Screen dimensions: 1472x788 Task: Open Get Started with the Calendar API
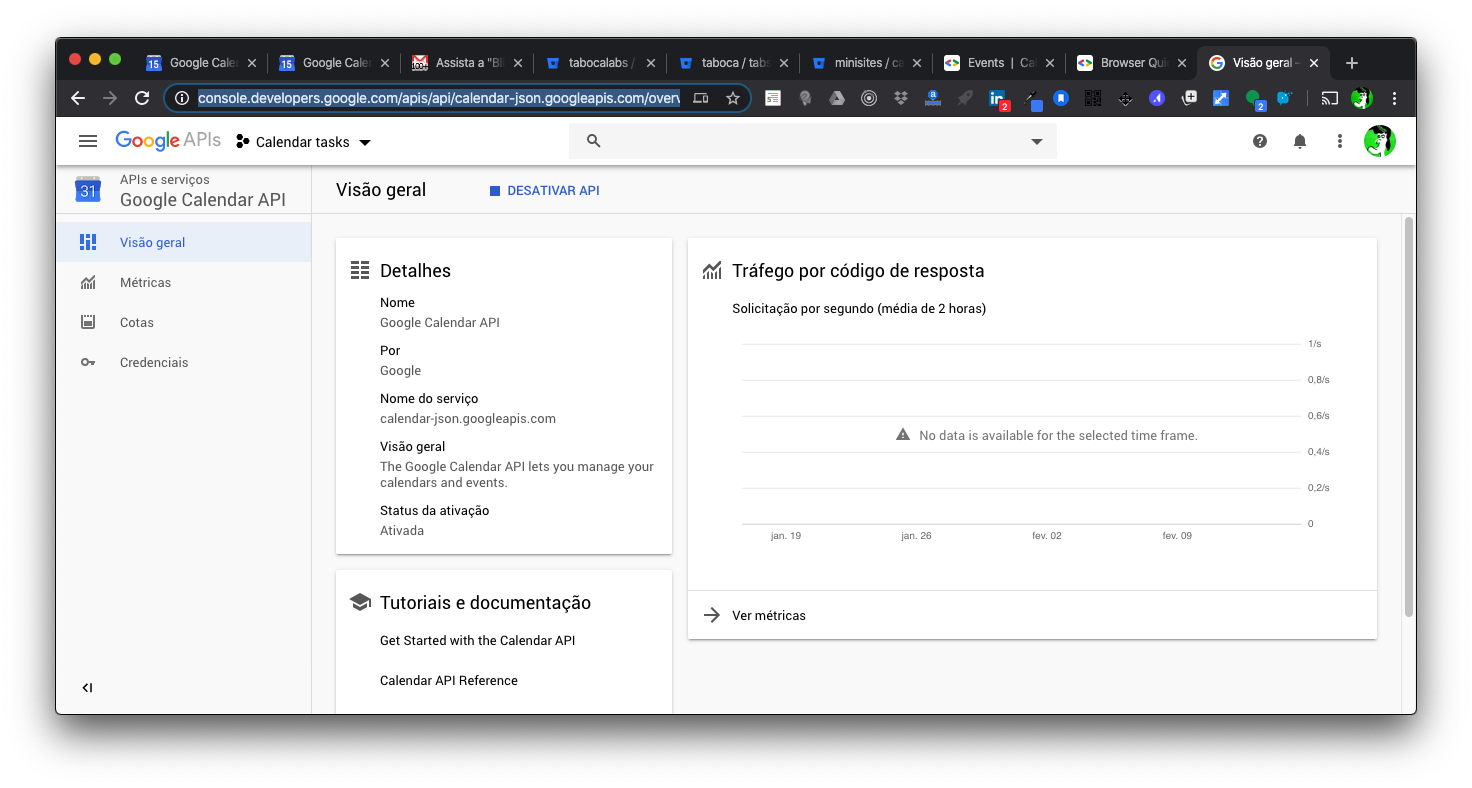[x=477, y=640]
